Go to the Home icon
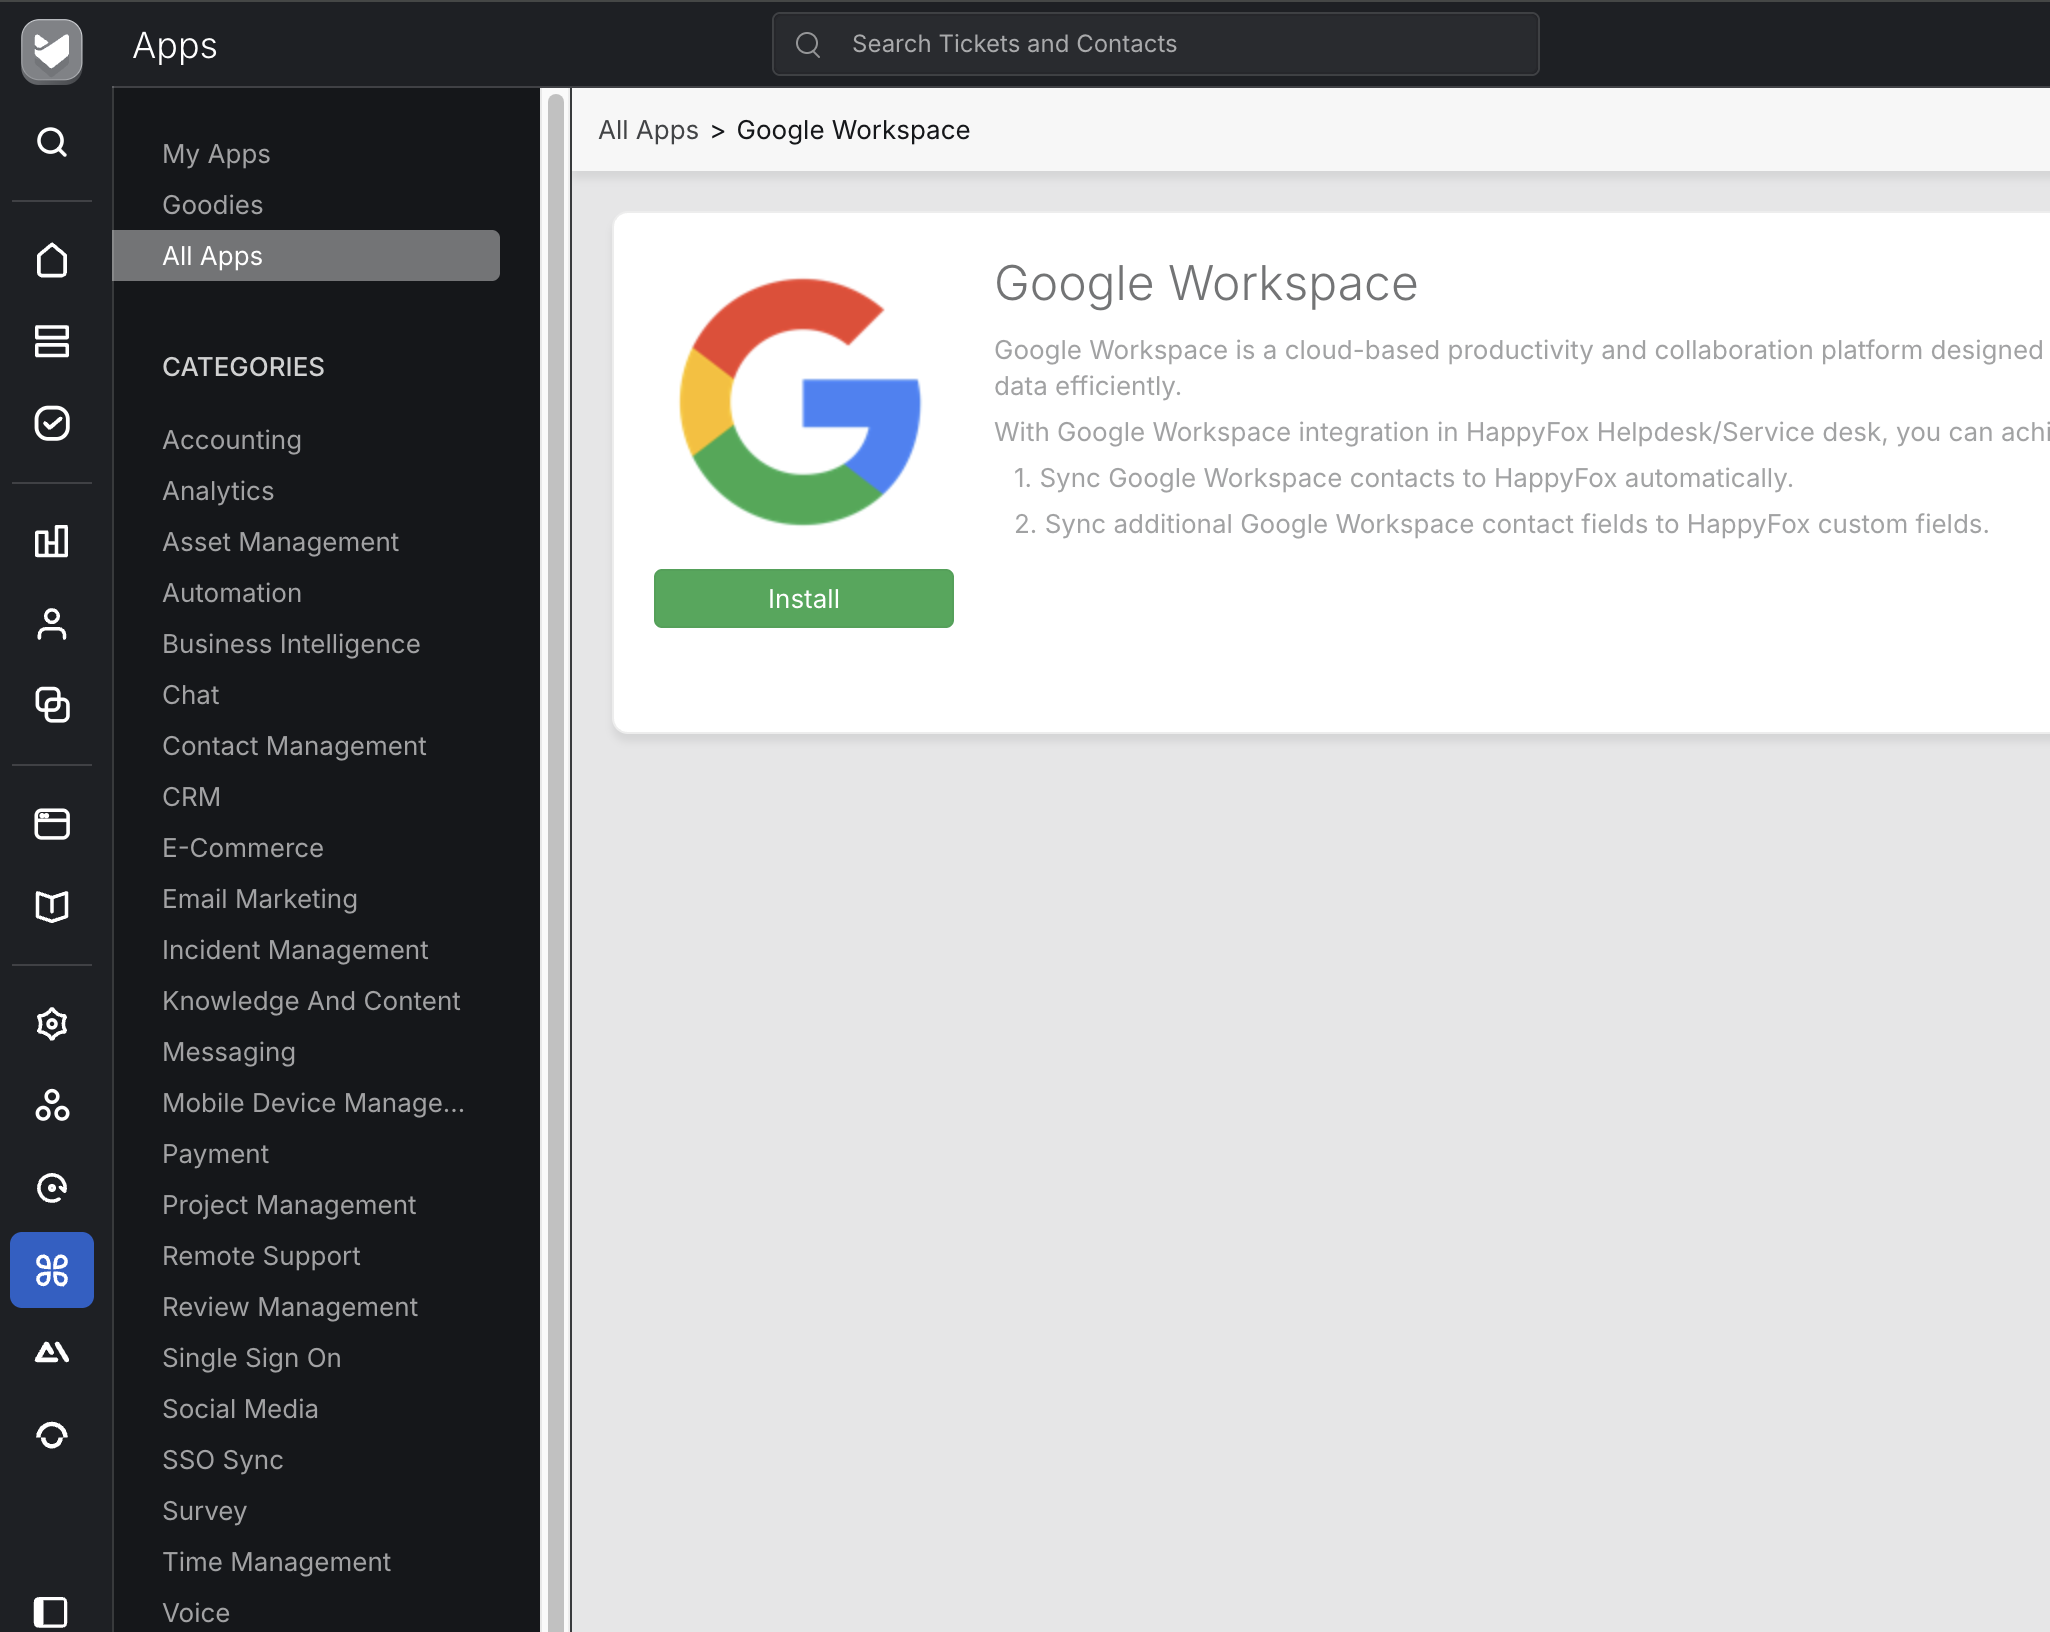Image resolution: width=2050 pixels, height=1632 pixels. [x=52, y=260]
